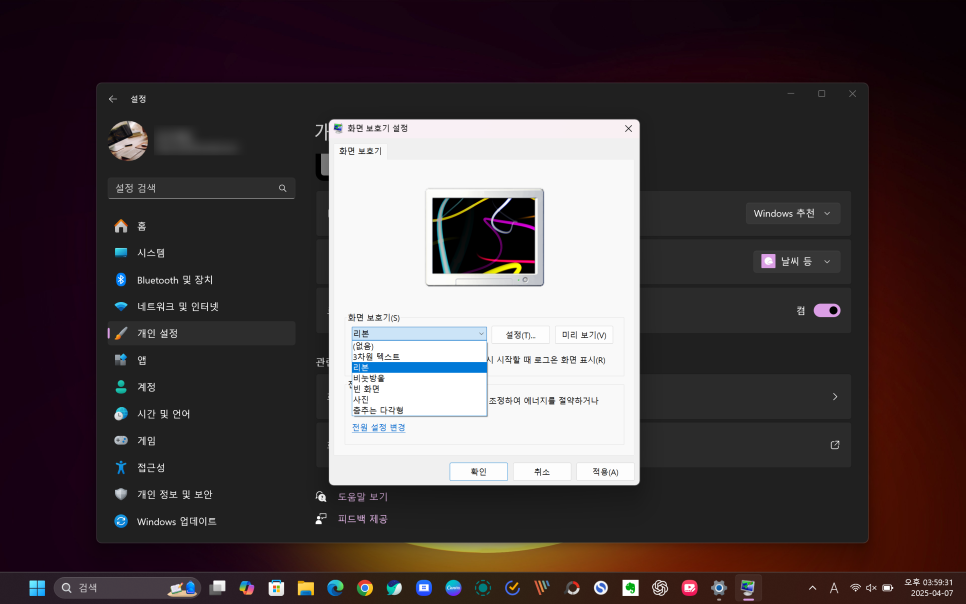966x604 pixels.
Task: Close the 화면 보호기 설정 dialog
Action: (628, 128)
